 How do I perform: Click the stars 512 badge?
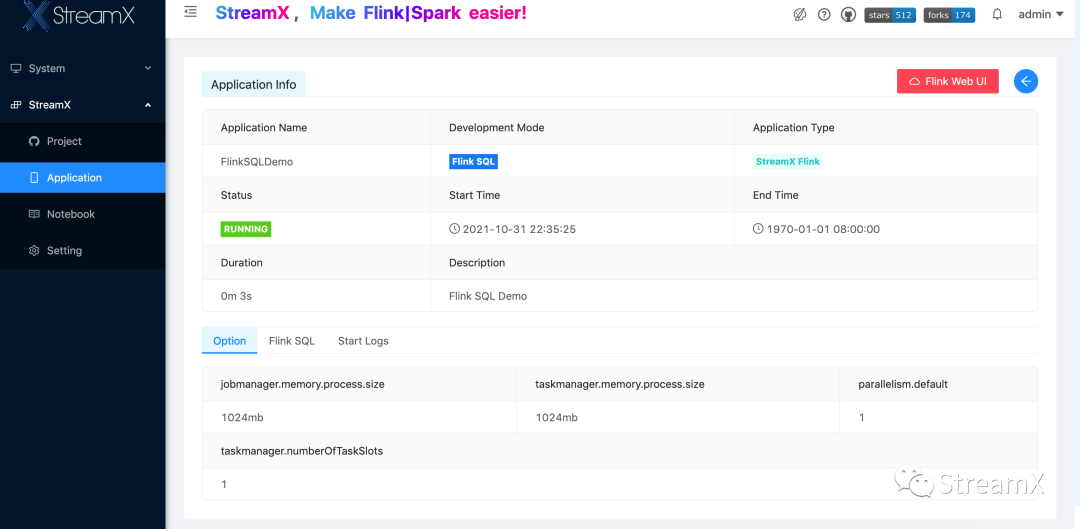[890, 15]
